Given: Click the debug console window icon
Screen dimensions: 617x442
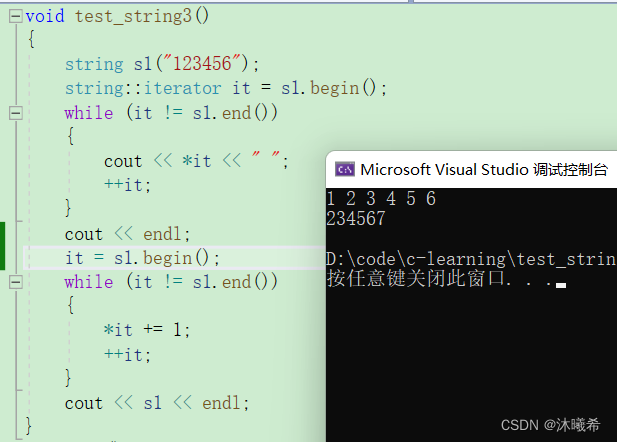Looking at the screenshot, I should [345, 170].
